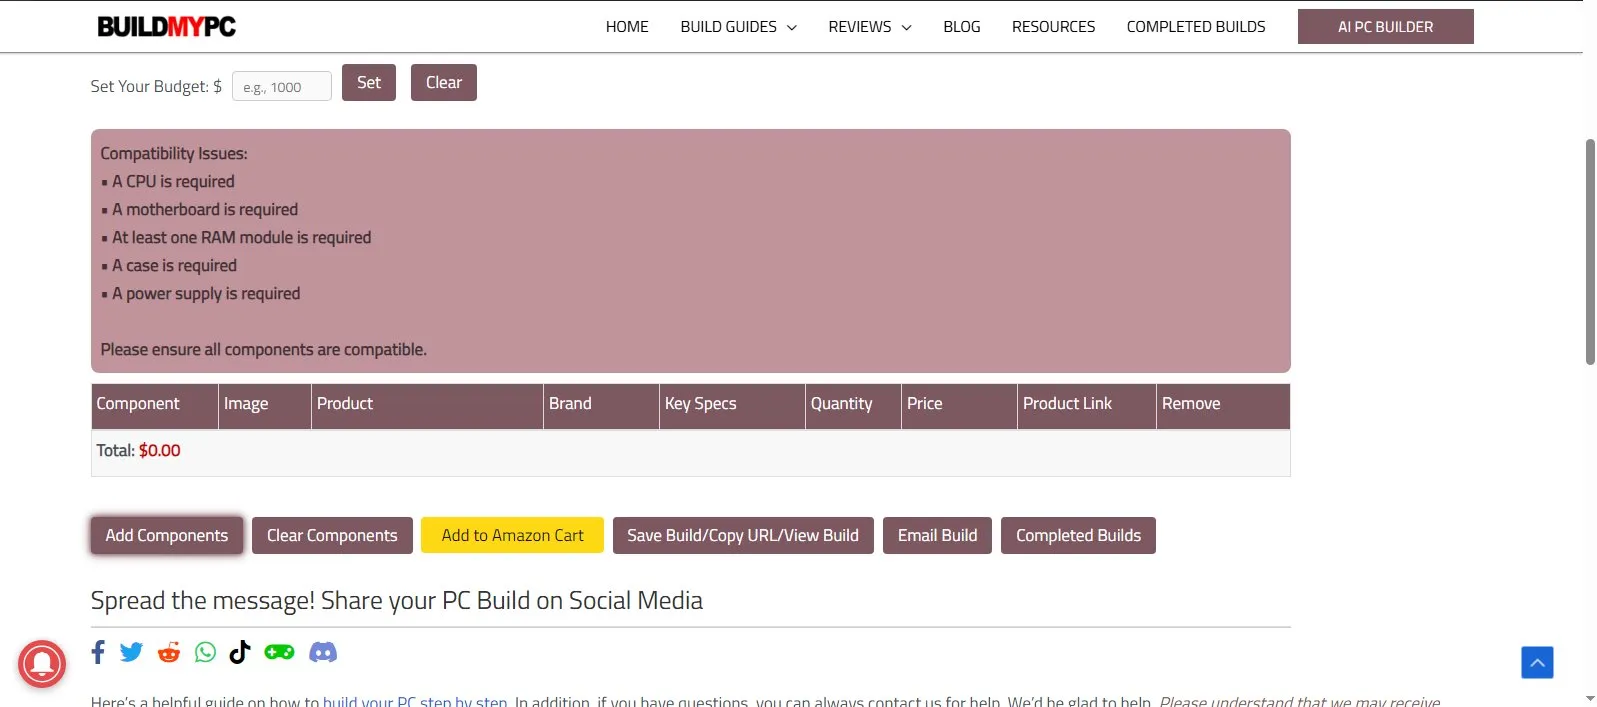
Task: Open the BuildMyPC logo homepage
Action: click(x=166, y=27)
